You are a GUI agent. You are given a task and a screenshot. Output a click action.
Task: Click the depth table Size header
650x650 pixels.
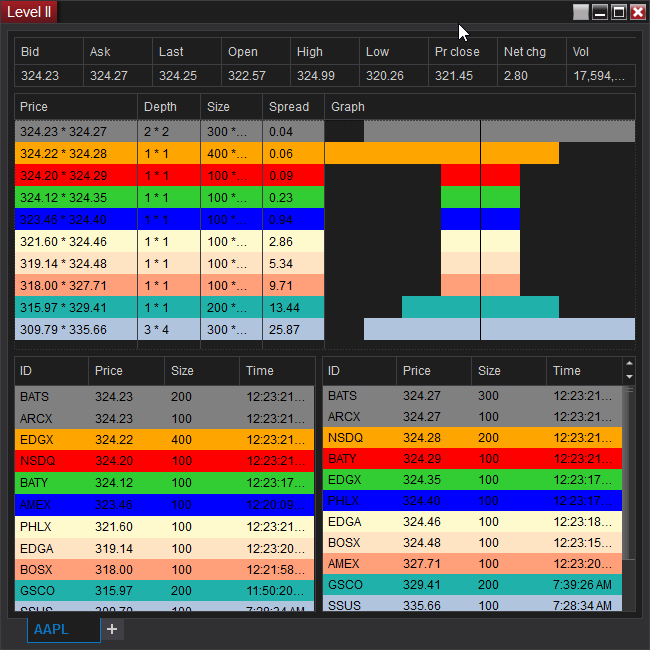pos(231,107)
